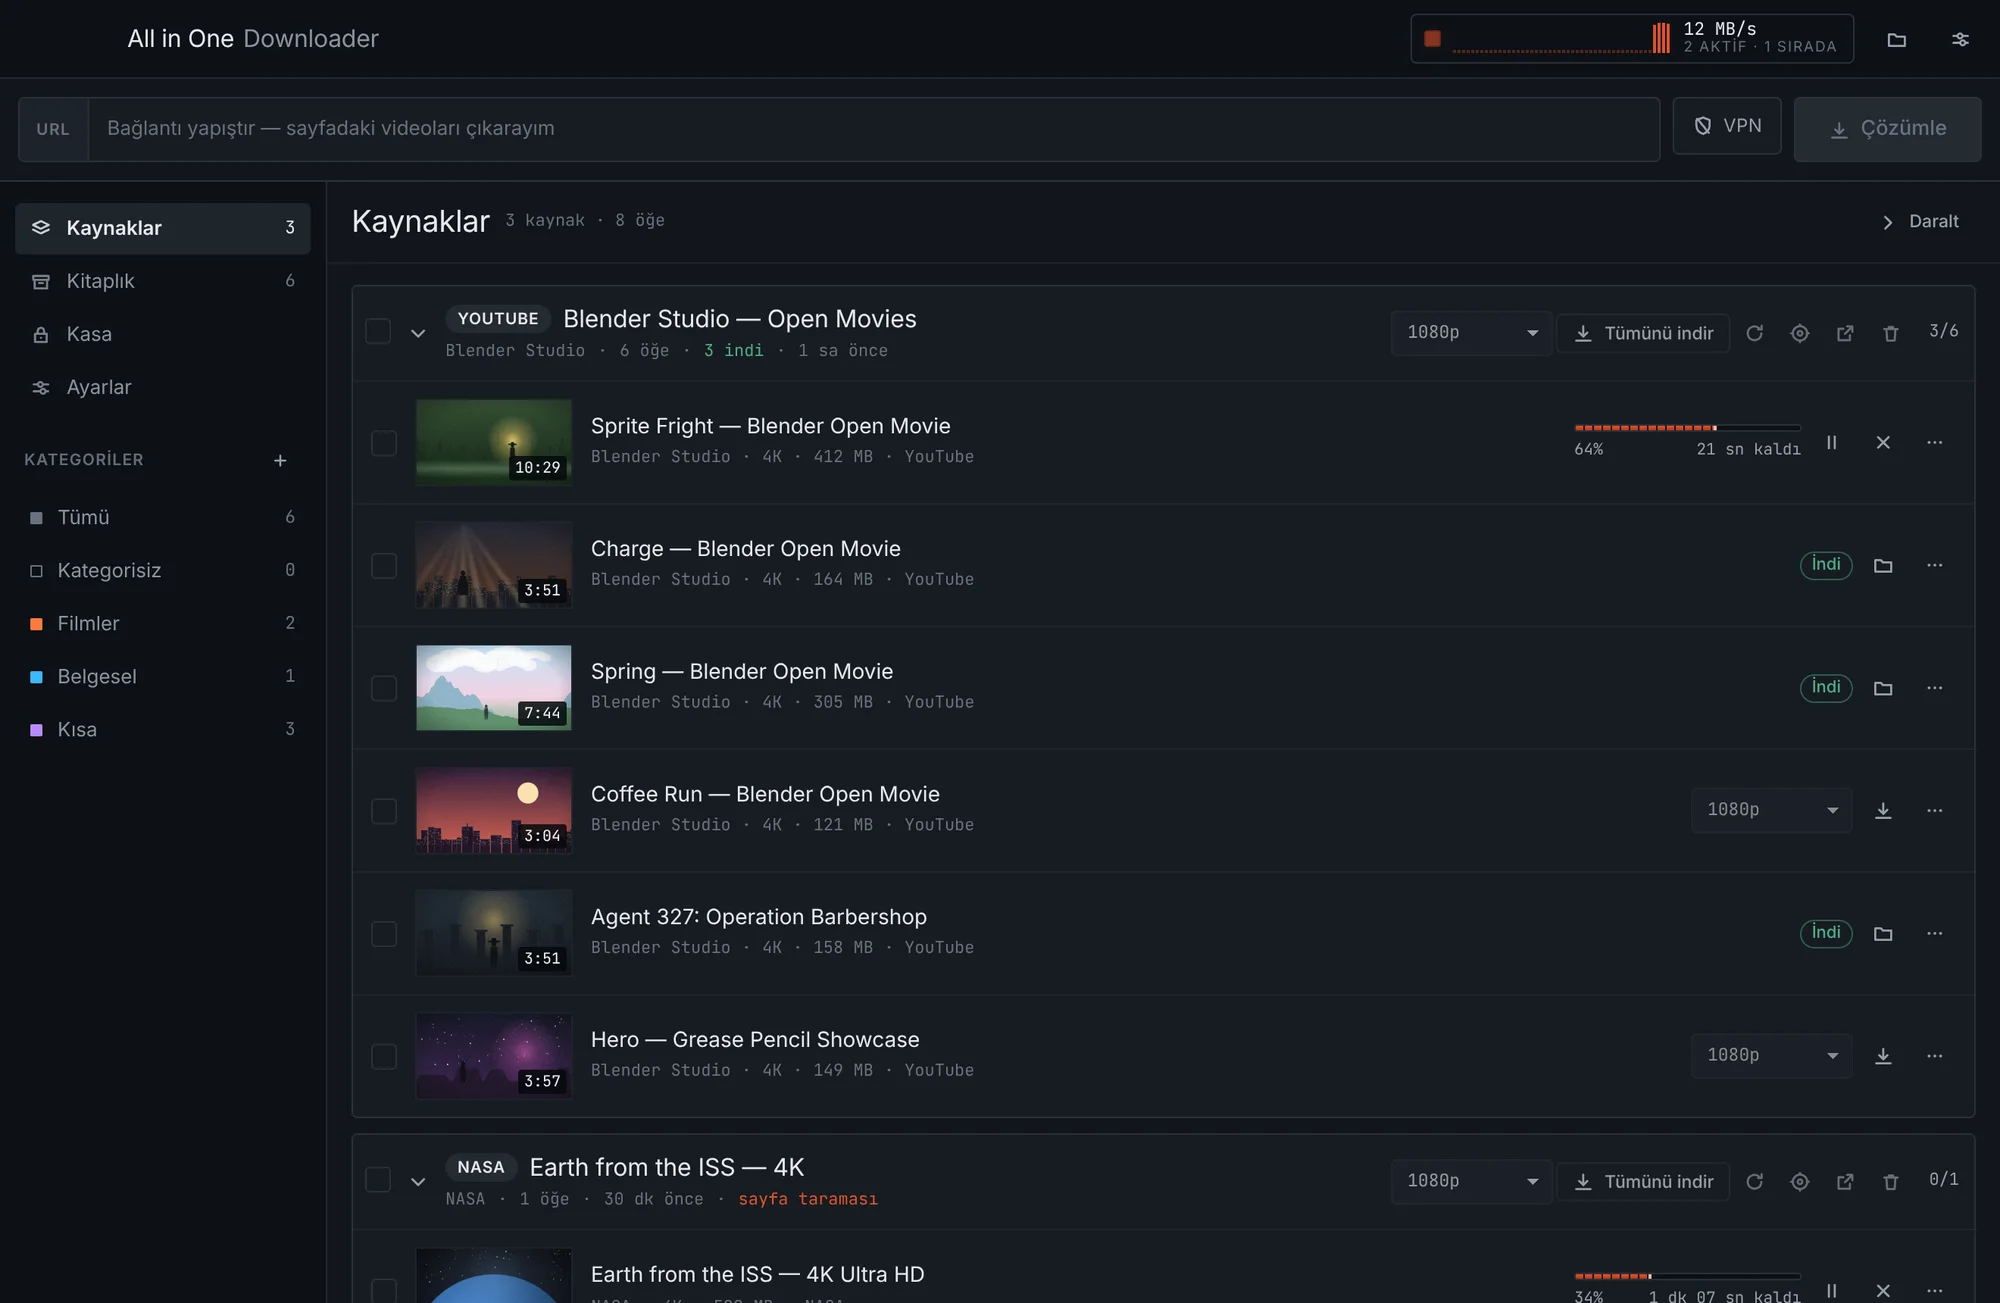Show Spring movie in folder
The width and height of the screenshot is (2000, 1303).
click(x=1883, y=688)
